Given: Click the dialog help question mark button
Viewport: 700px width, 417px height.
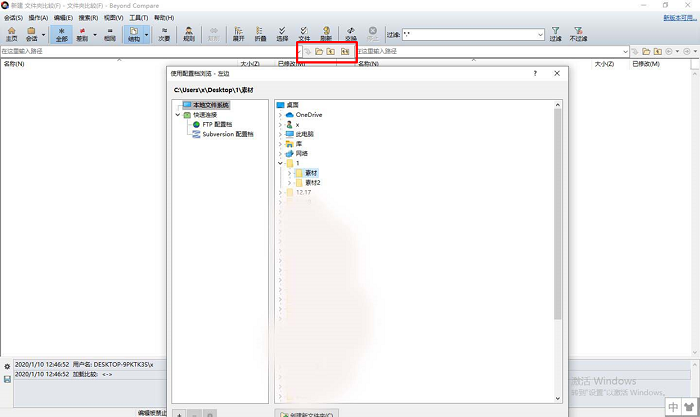Looking at the screenshot, I should [x=535, y=74].
